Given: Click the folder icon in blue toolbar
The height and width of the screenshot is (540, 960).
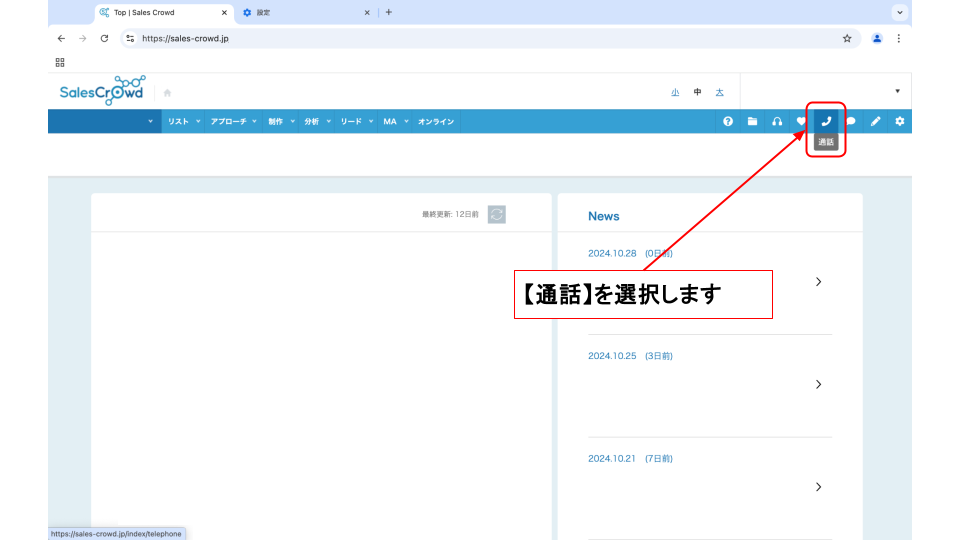Looking at the screenshot, I should tap(752, 121).
